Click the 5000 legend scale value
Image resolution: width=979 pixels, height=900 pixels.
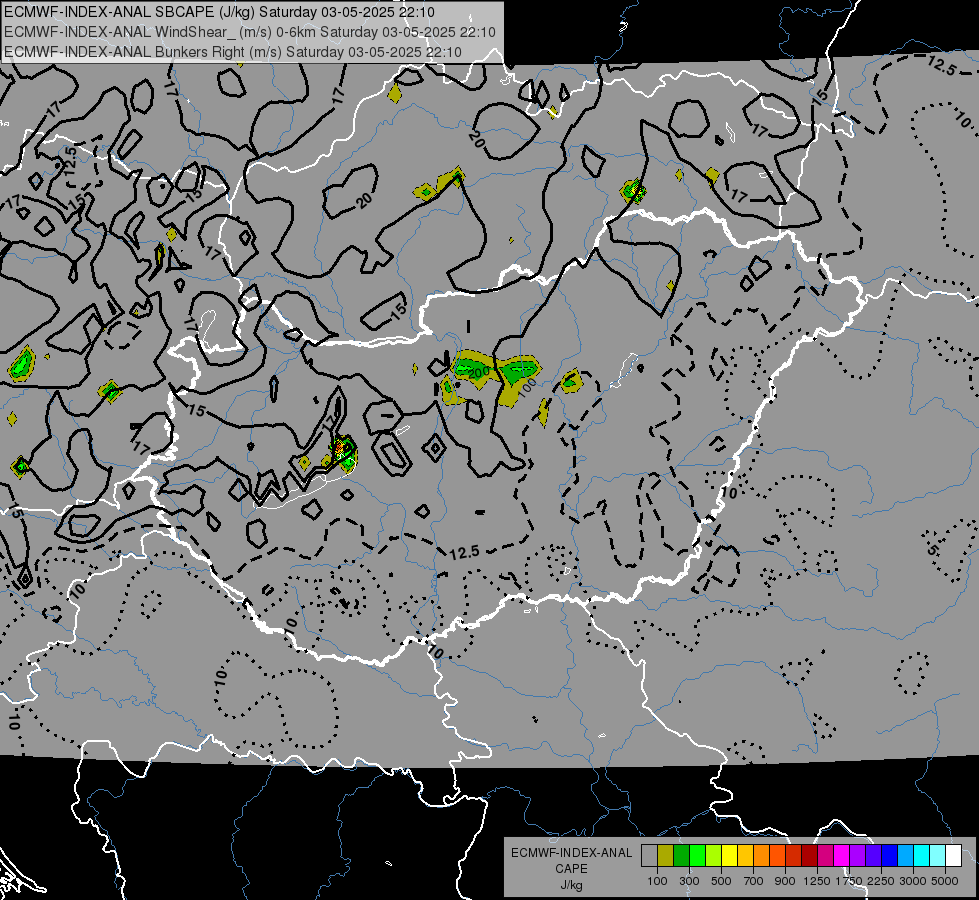945,881
